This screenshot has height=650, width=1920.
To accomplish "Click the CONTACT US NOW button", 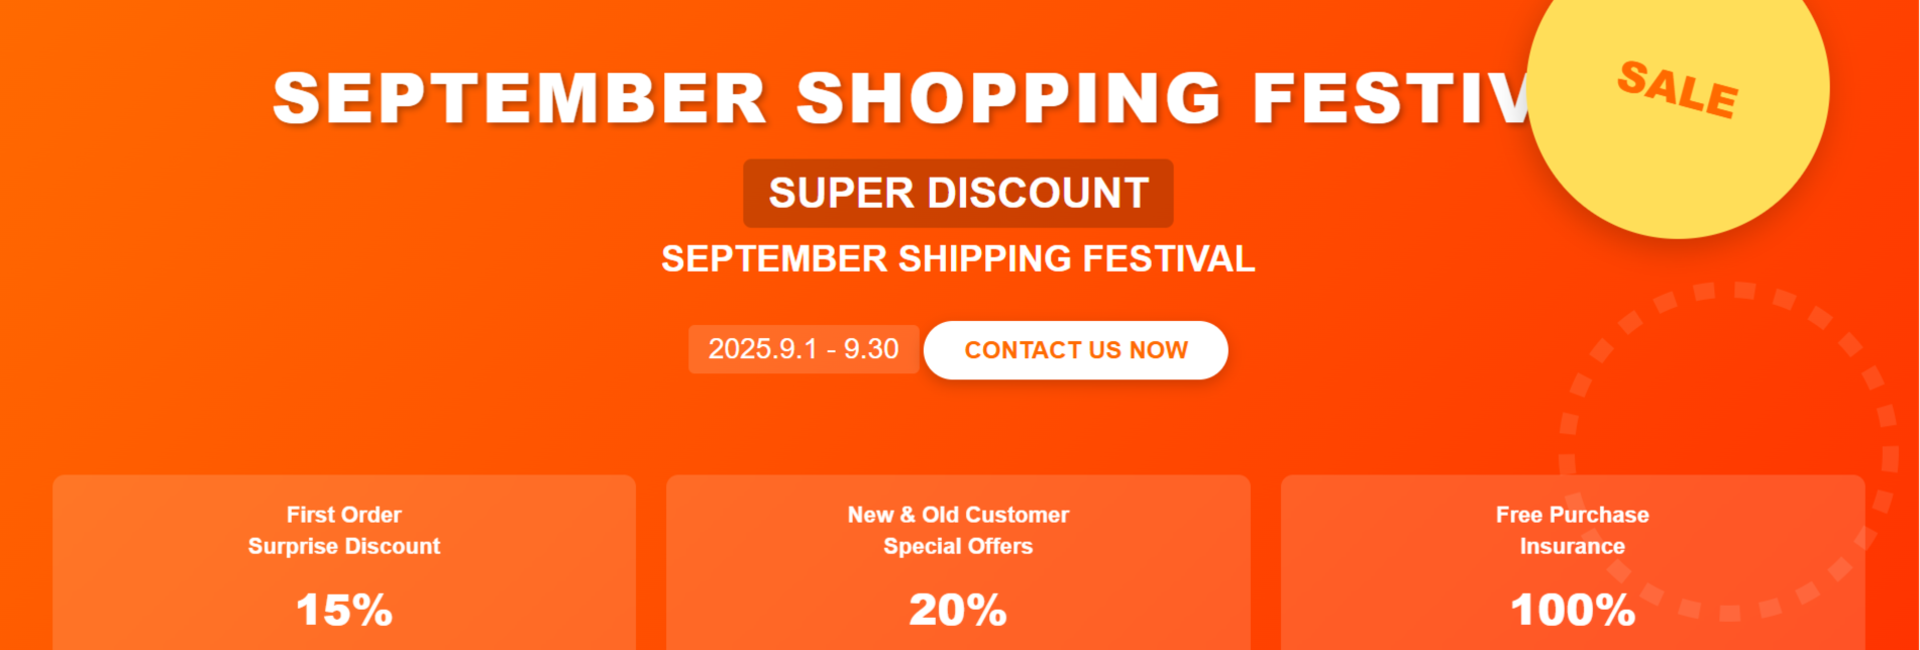I will [1075, 350].
